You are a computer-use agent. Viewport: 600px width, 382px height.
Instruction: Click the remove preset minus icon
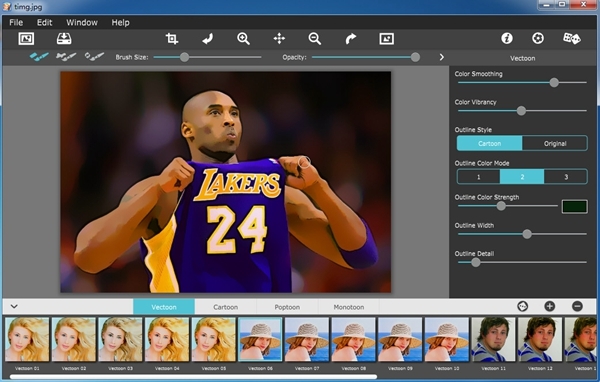tap(577, 306)
